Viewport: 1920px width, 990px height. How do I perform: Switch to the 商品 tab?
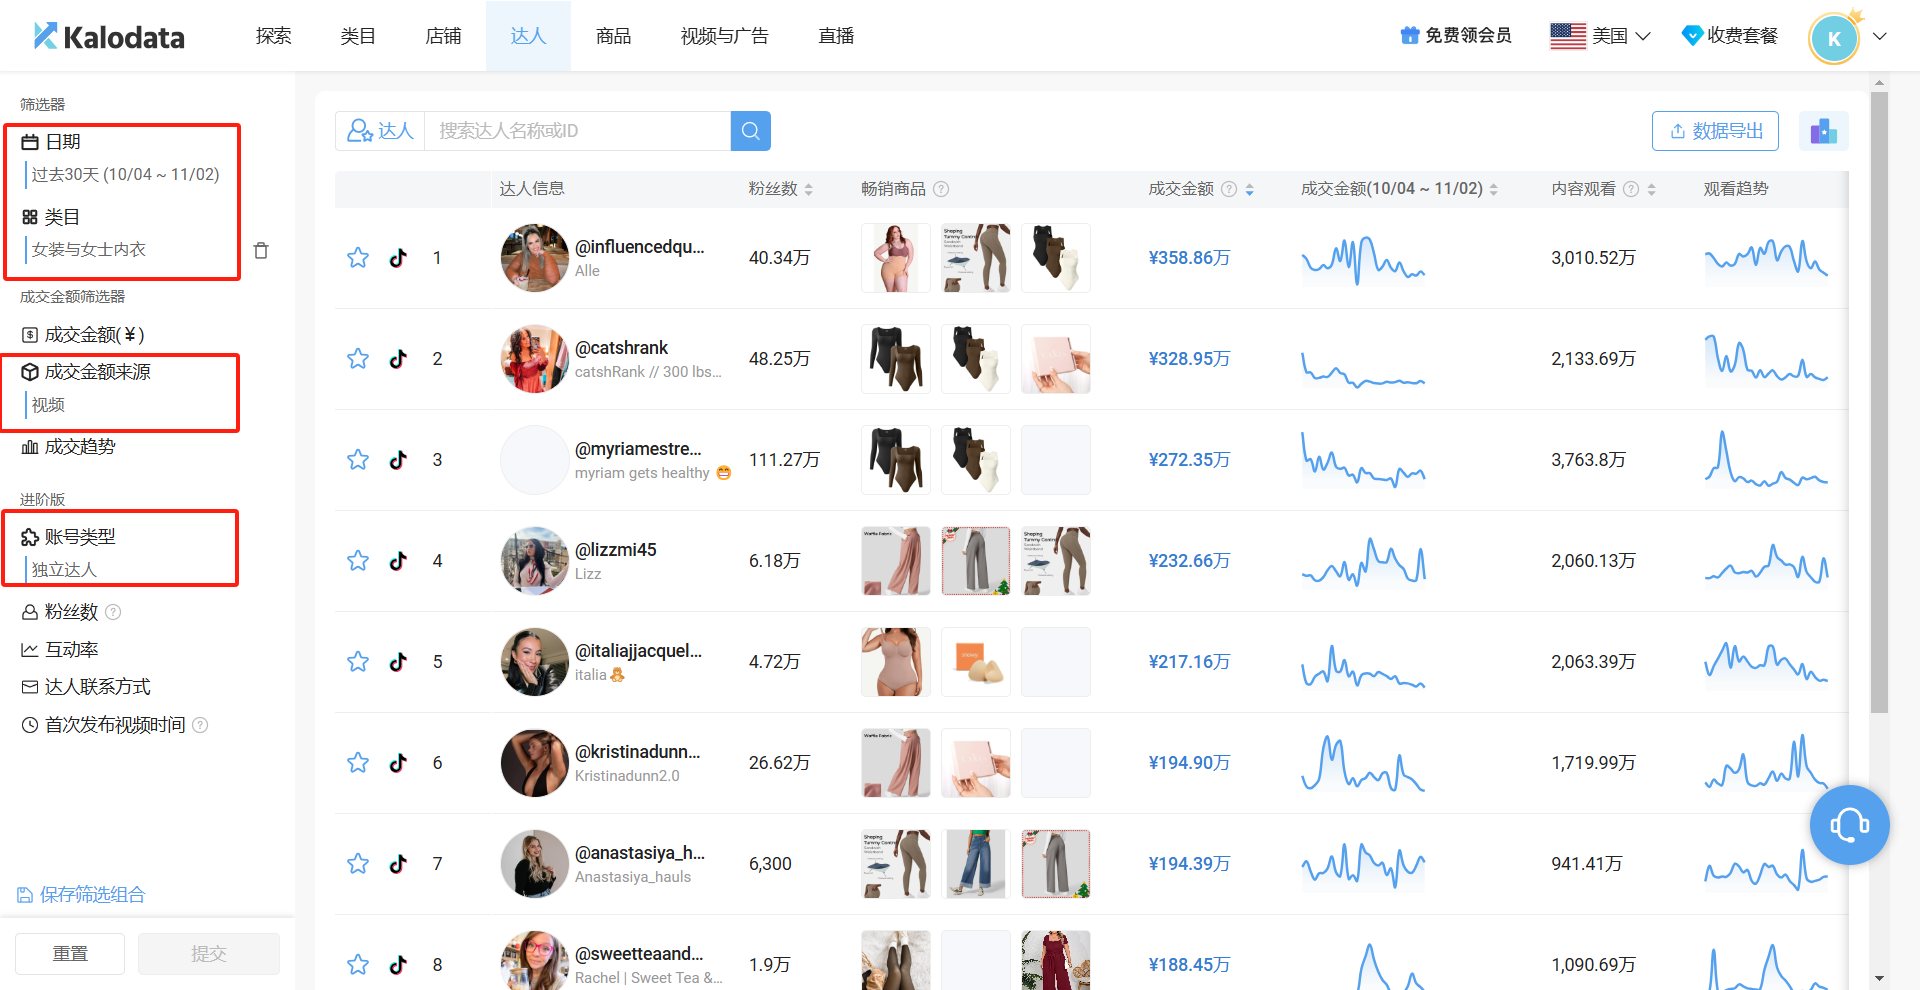(613, 36)
